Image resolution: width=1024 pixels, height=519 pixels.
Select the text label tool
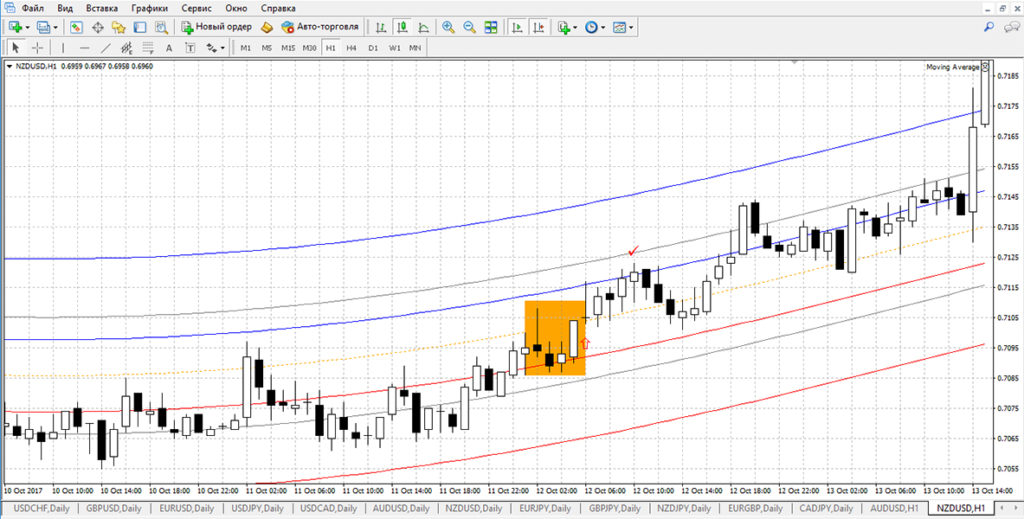point(168,47)
